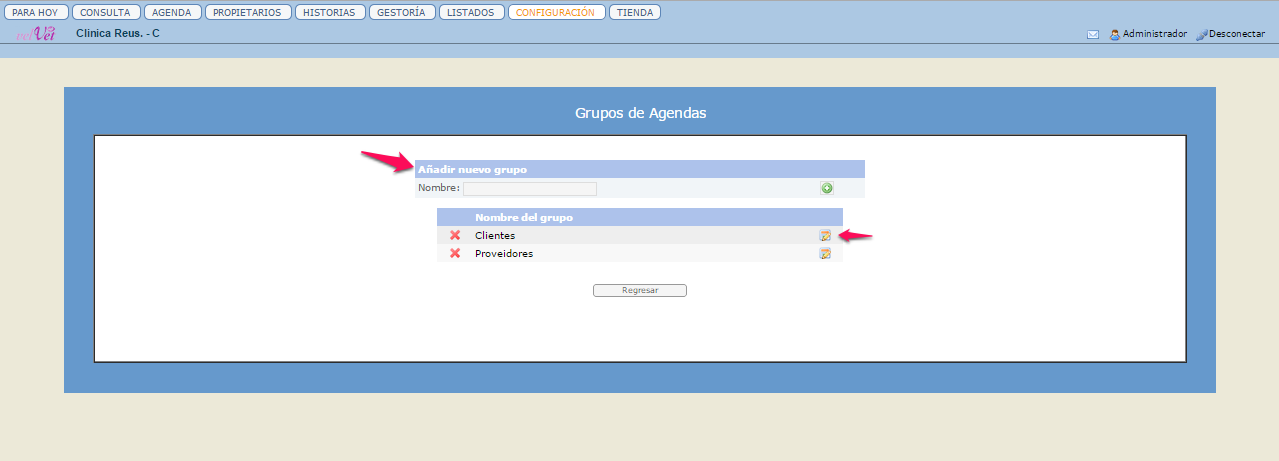The height and width of the screenshot is (461, 1279).
Task: Navigate to the GESTORÍA tab
Action: (402, 13)
